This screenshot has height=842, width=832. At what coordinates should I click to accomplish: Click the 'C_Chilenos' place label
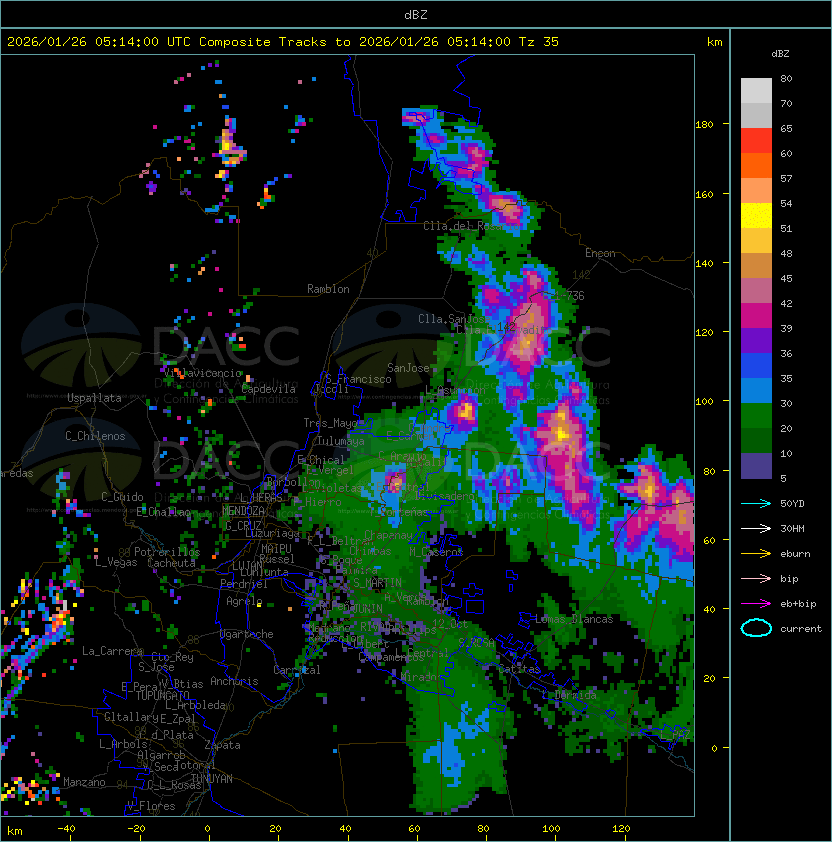95,436
